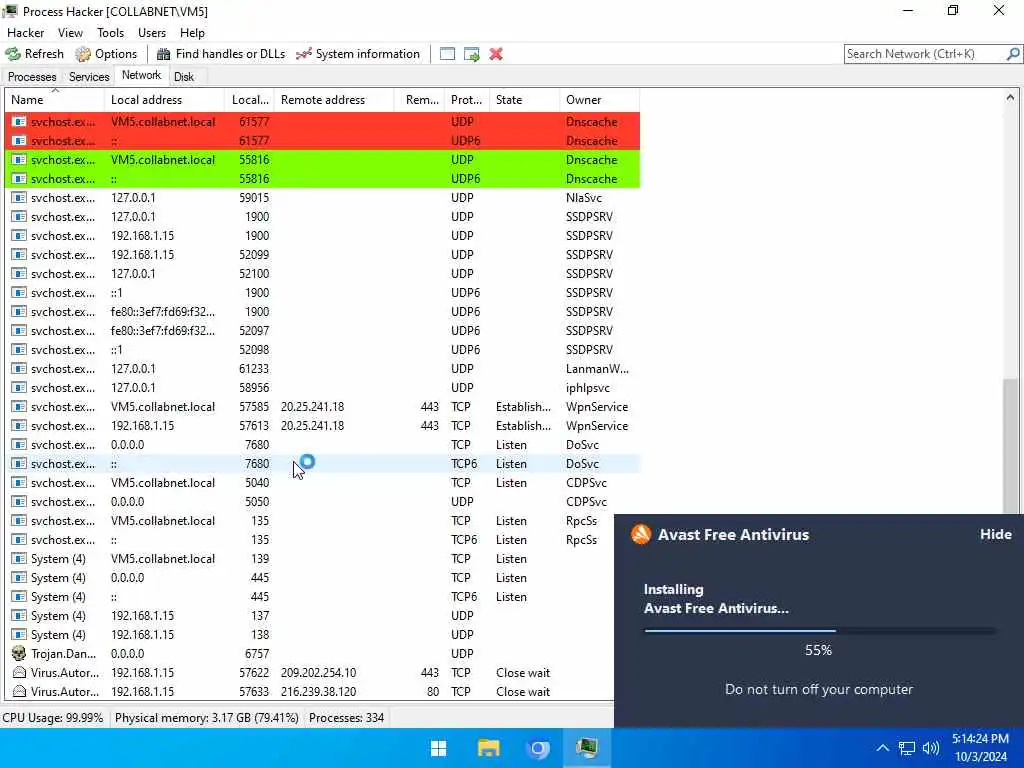Image resolution: width=1024 pixels, height=768 pixels.
Task: Click svchost icon on red port 61577 UDP row
Action: tap(19, 121)
